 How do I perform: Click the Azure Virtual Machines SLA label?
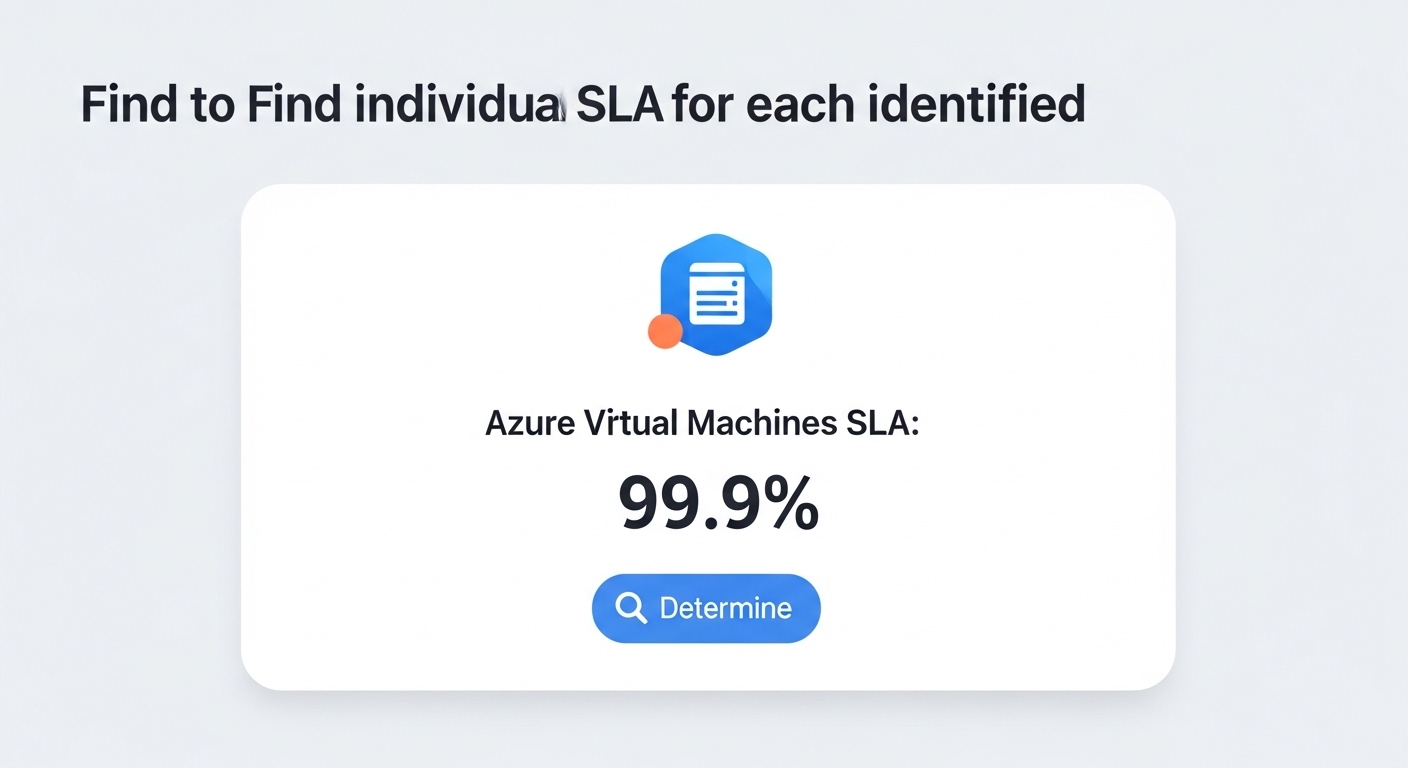pos(701,423)
